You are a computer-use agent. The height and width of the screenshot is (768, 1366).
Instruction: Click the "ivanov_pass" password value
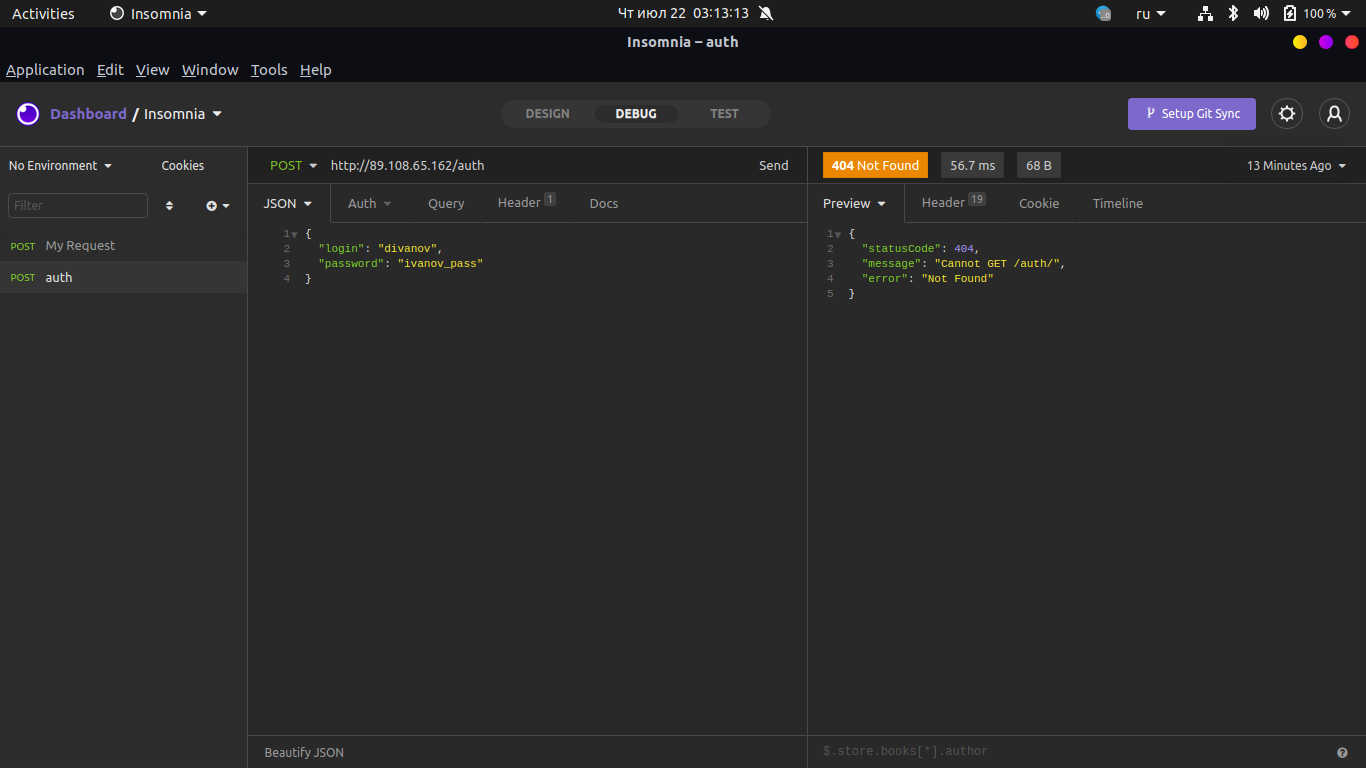440,263
